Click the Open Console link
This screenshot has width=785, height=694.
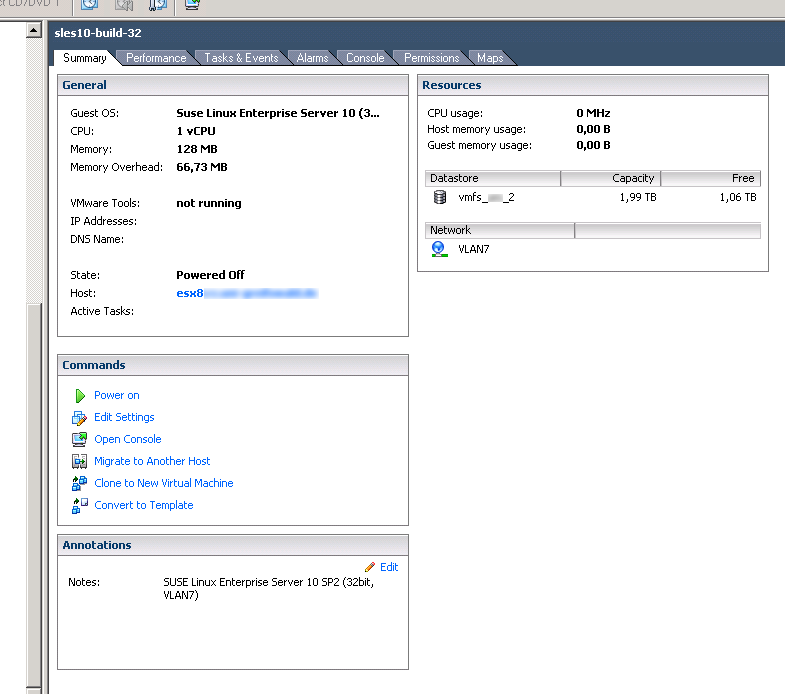coord(128,440)
